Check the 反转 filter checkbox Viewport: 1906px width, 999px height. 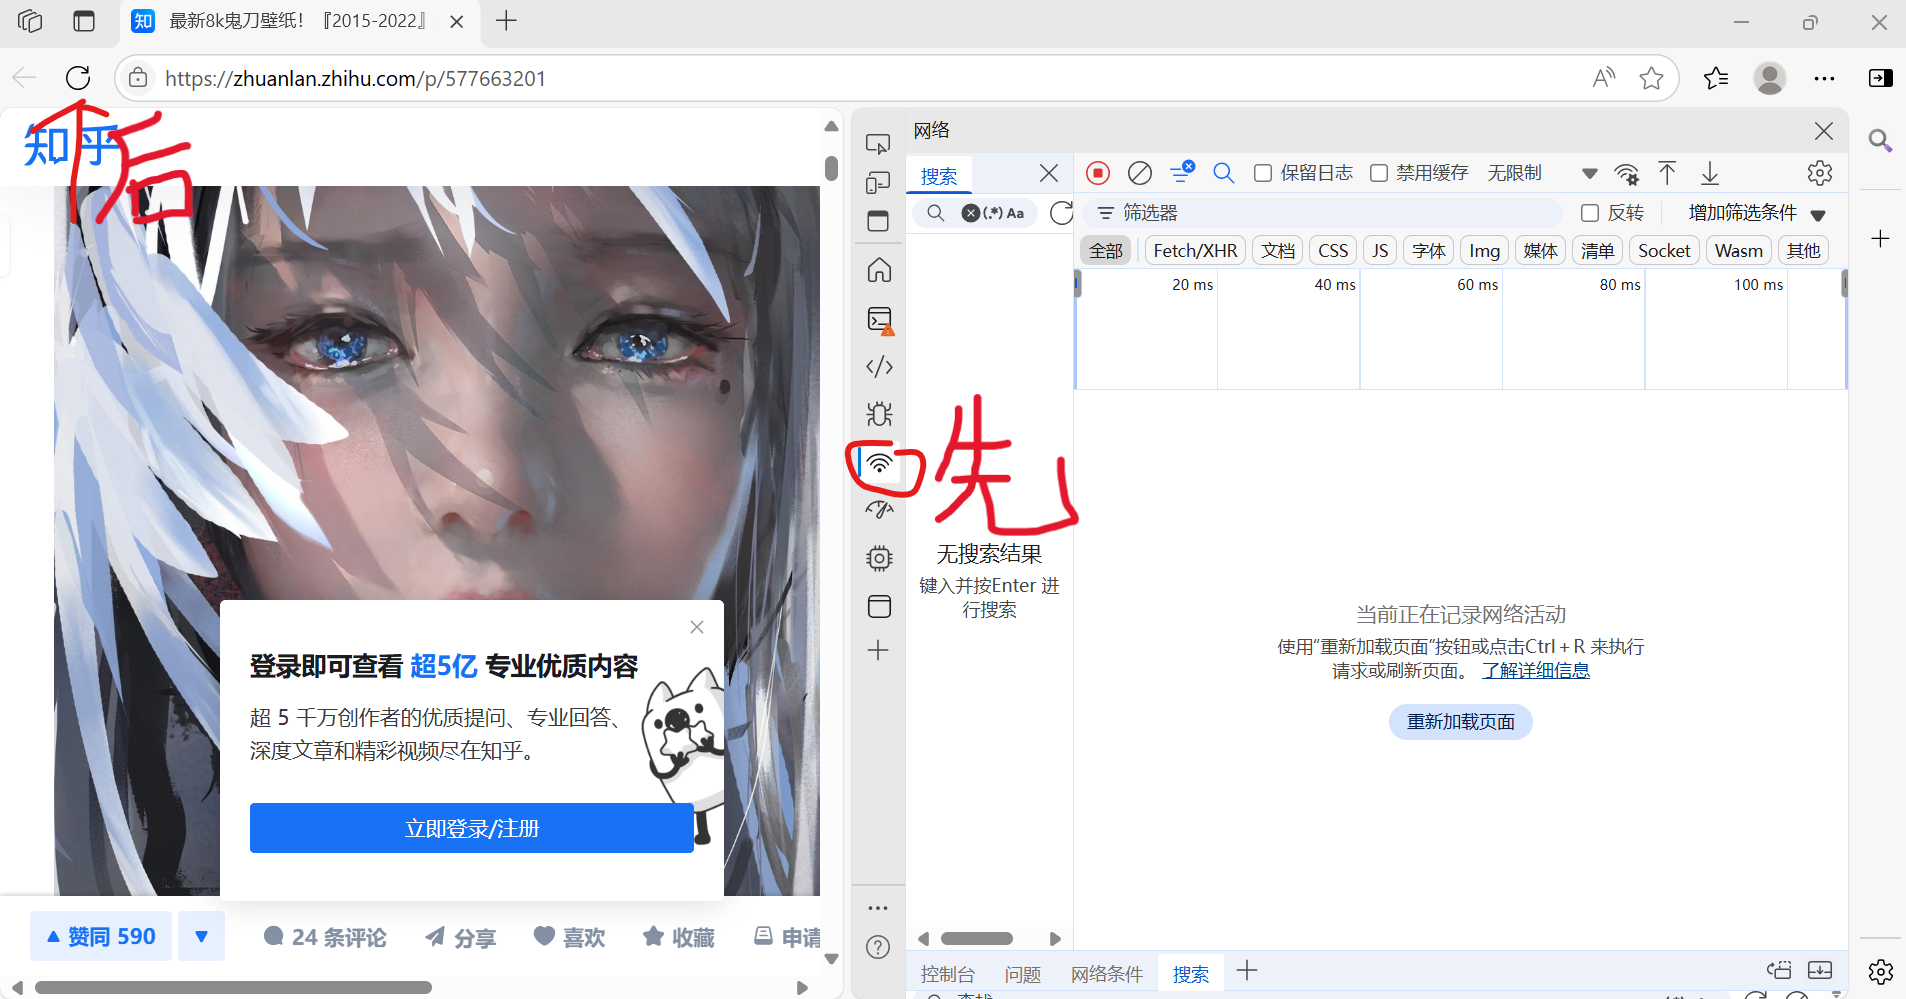(x=1590, y=213)
